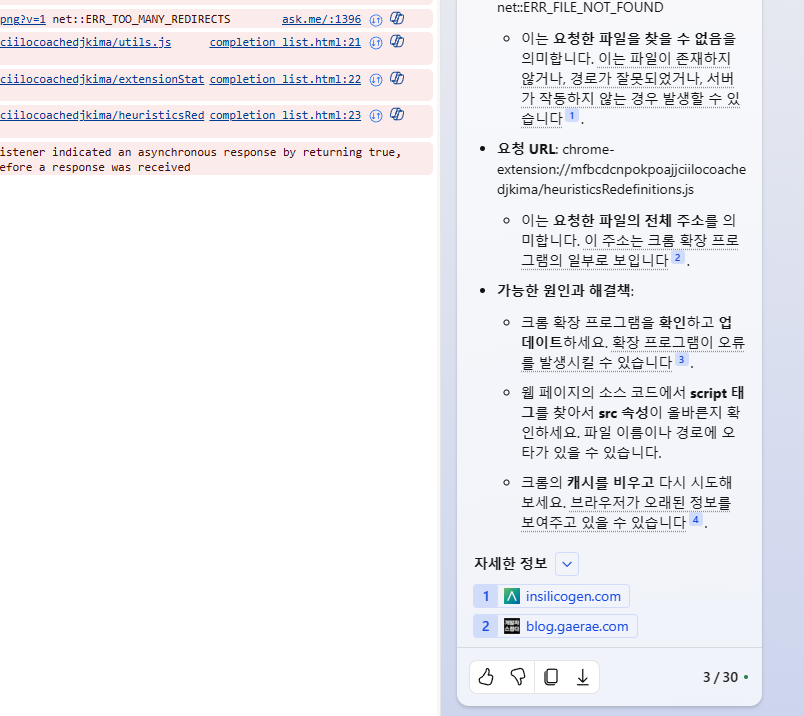Expand the 자세한 정보 chevron
Image resolution: width=804 pixels, height=716 pixels.
click(x=567, y=564)
